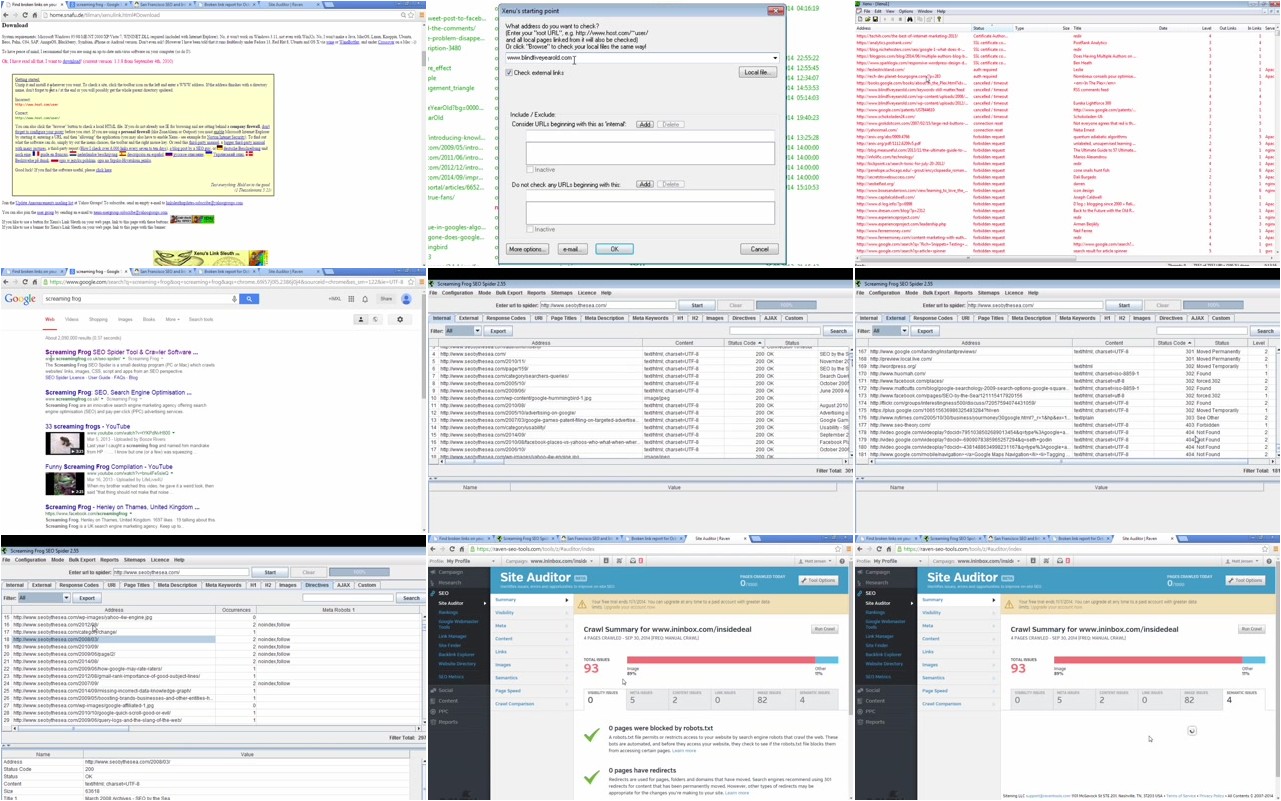Toggle the Inactive checkbox under 'Do not check' list

pos(530,229)
